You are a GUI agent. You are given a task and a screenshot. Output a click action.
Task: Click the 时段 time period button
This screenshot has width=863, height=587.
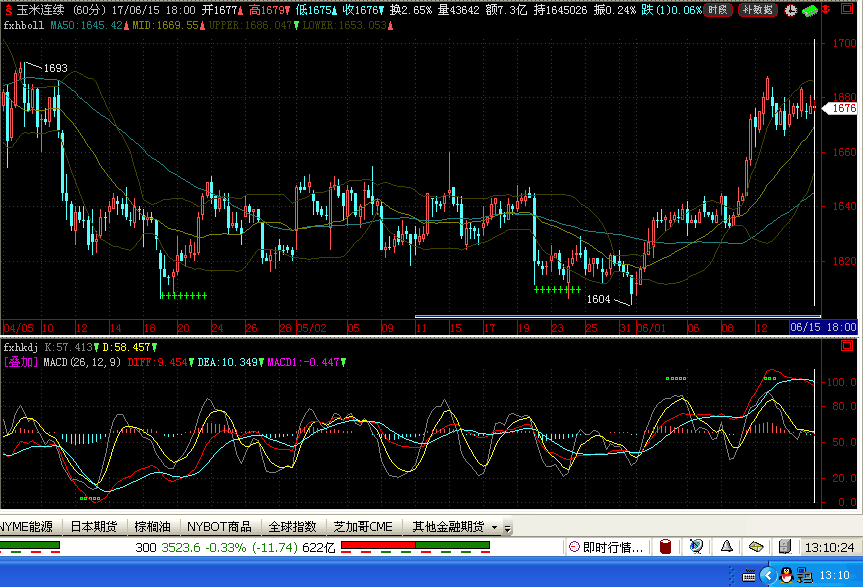717,10
